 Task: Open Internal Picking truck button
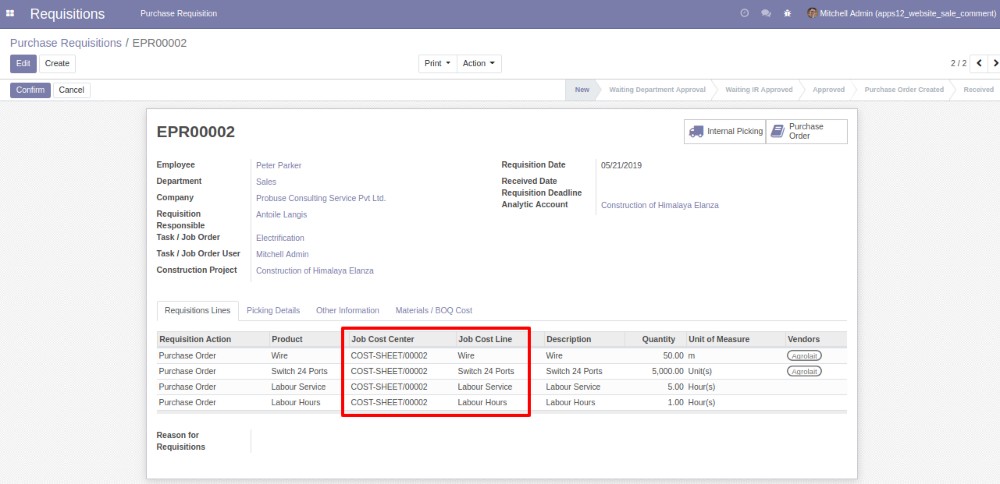pos(725,131)
